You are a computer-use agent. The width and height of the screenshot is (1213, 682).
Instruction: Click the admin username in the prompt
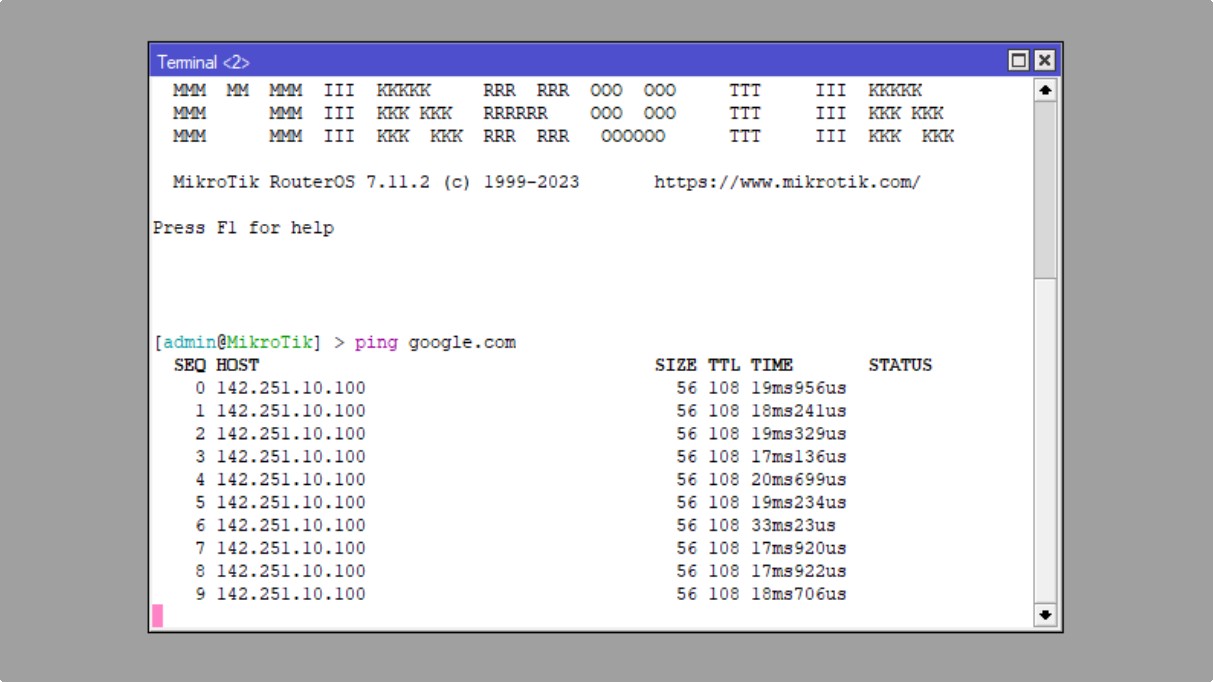tap(188, 342)
